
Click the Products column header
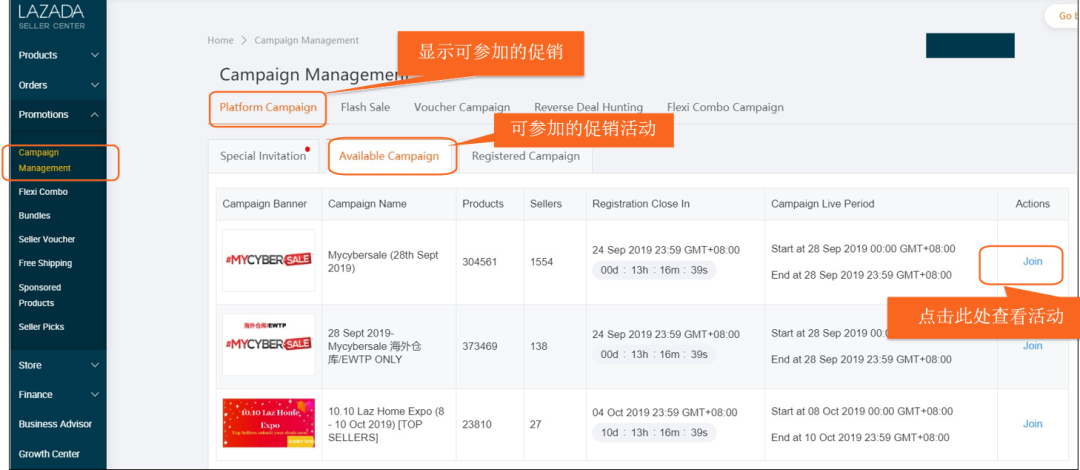pyautogui.click(x=483, y=204)
